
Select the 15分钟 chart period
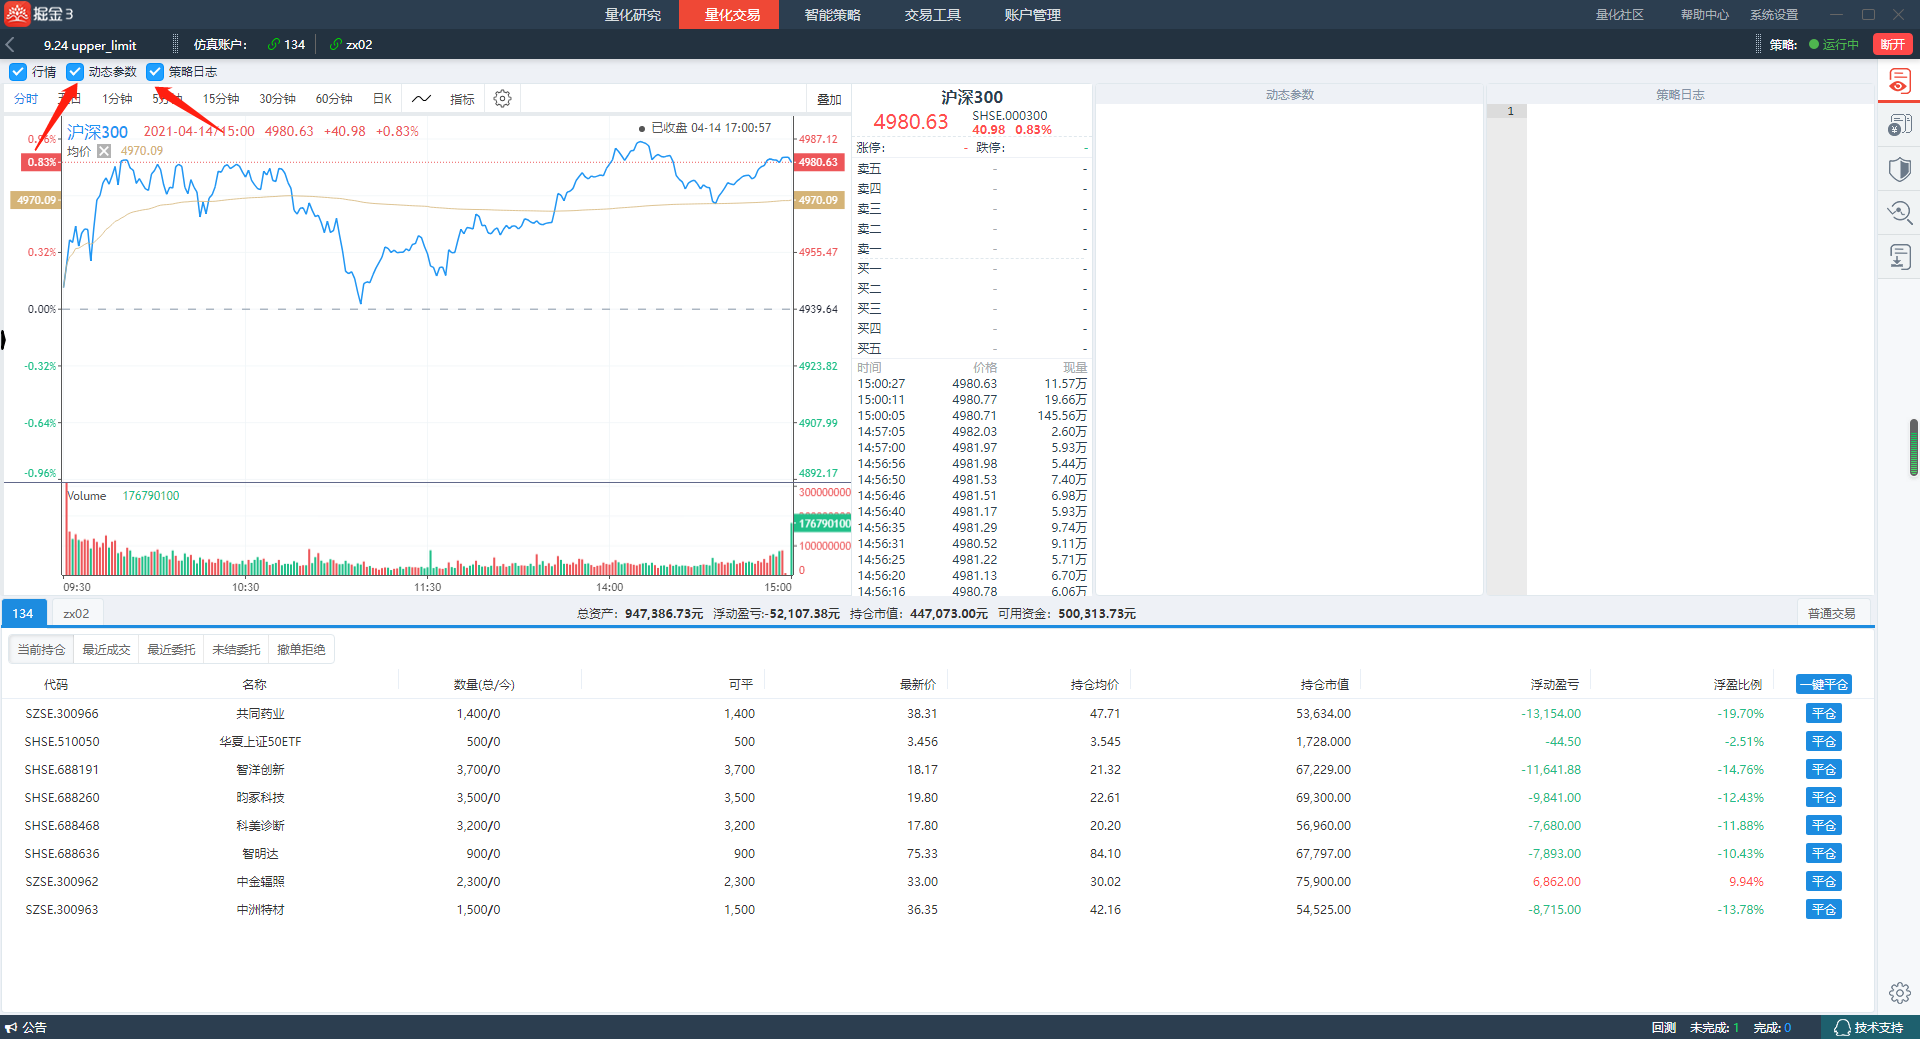tap(221, 99)
